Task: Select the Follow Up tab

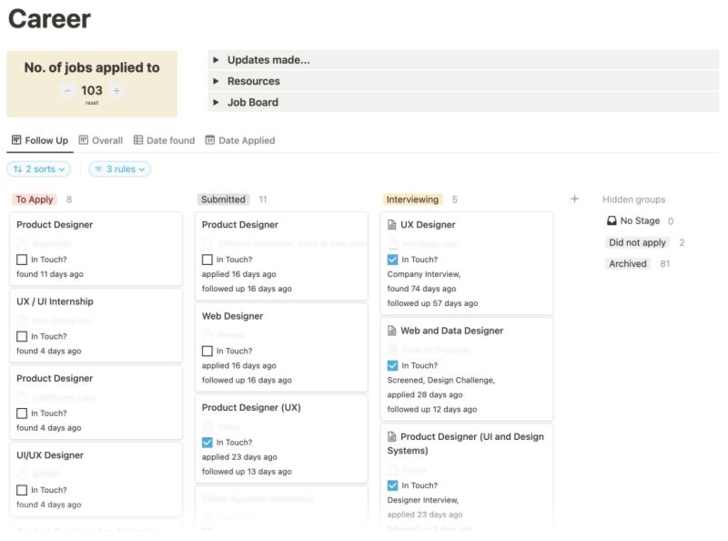Action: tap(38, 141)
